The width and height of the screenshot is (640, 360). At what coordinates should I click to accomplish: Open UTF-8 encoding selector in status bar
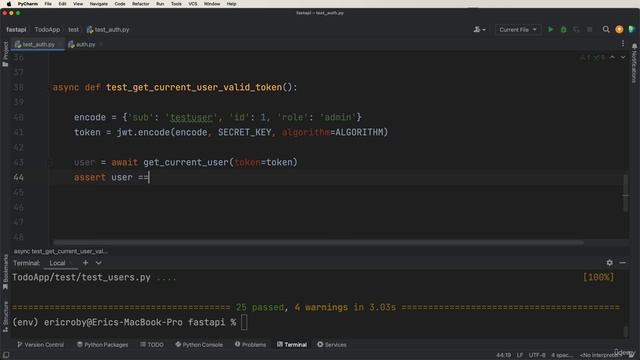537,355
